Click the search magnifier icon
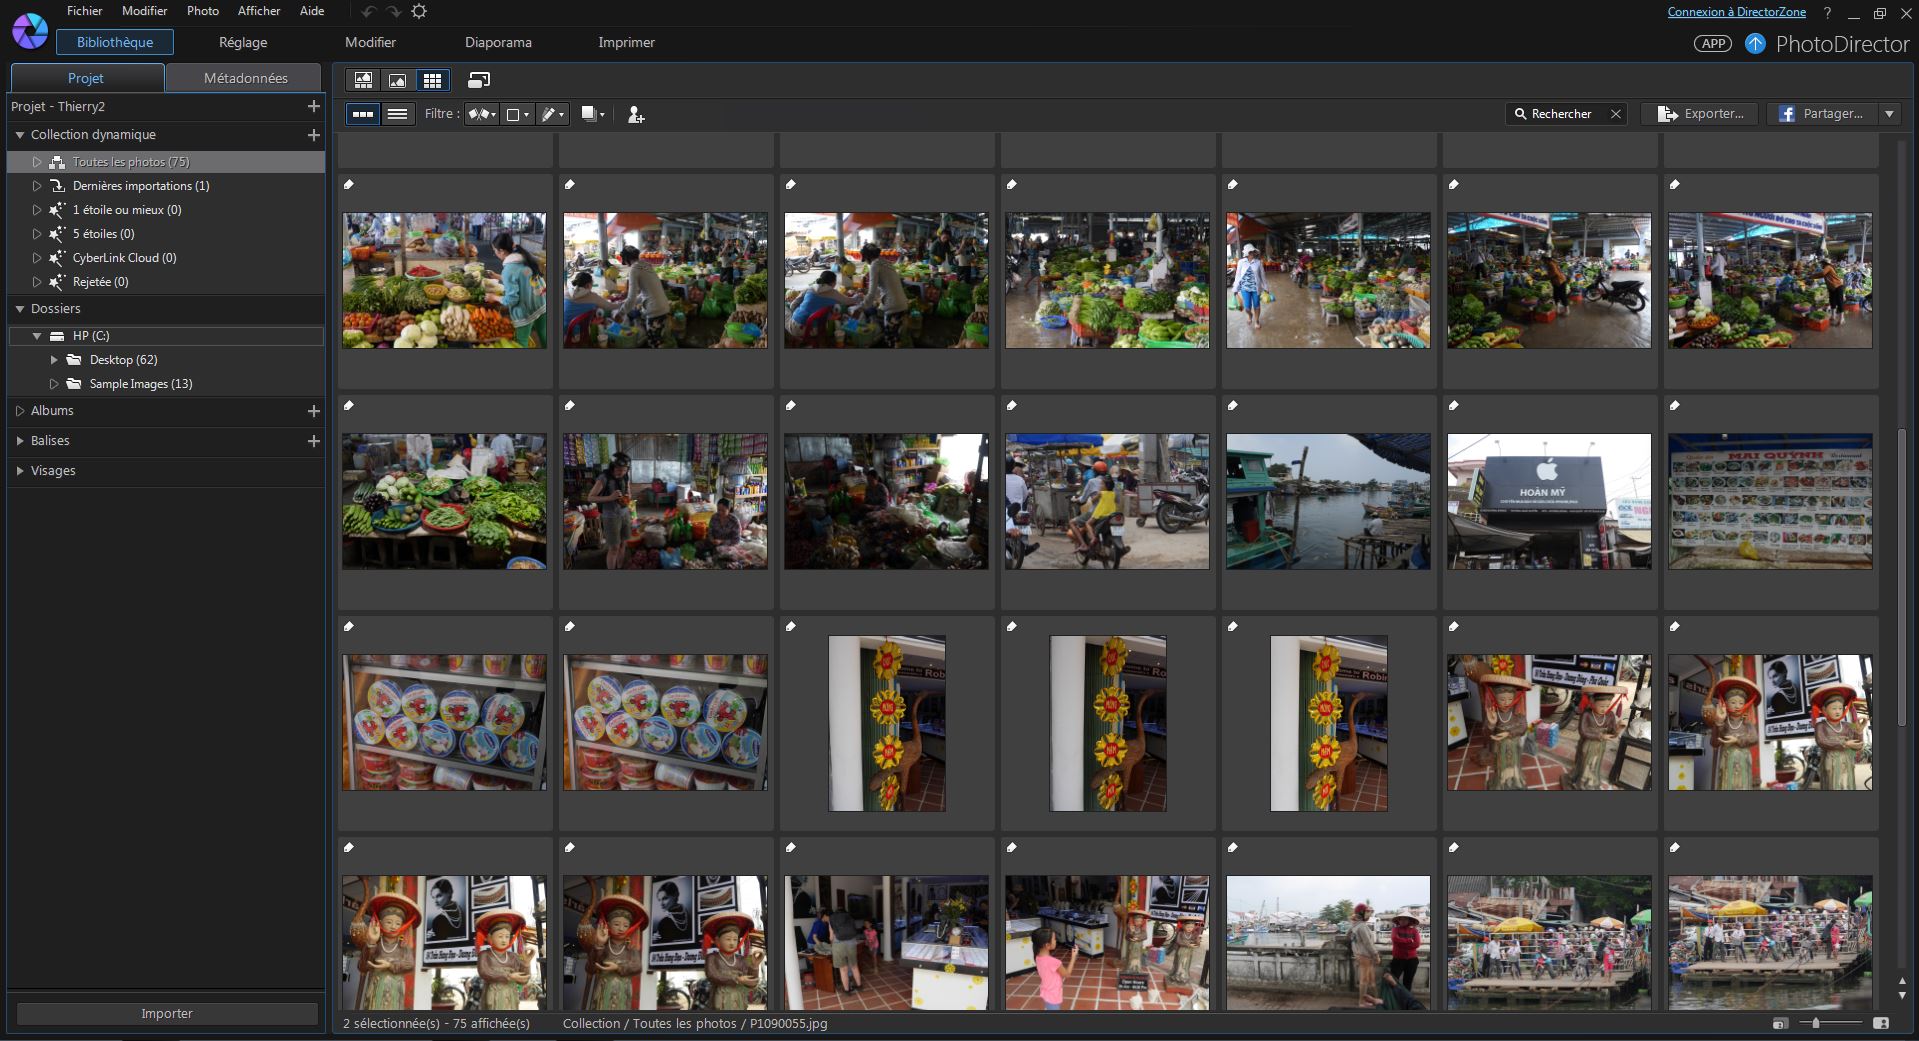Viewport: 1919px width, 1041px height. point(1520,114)
